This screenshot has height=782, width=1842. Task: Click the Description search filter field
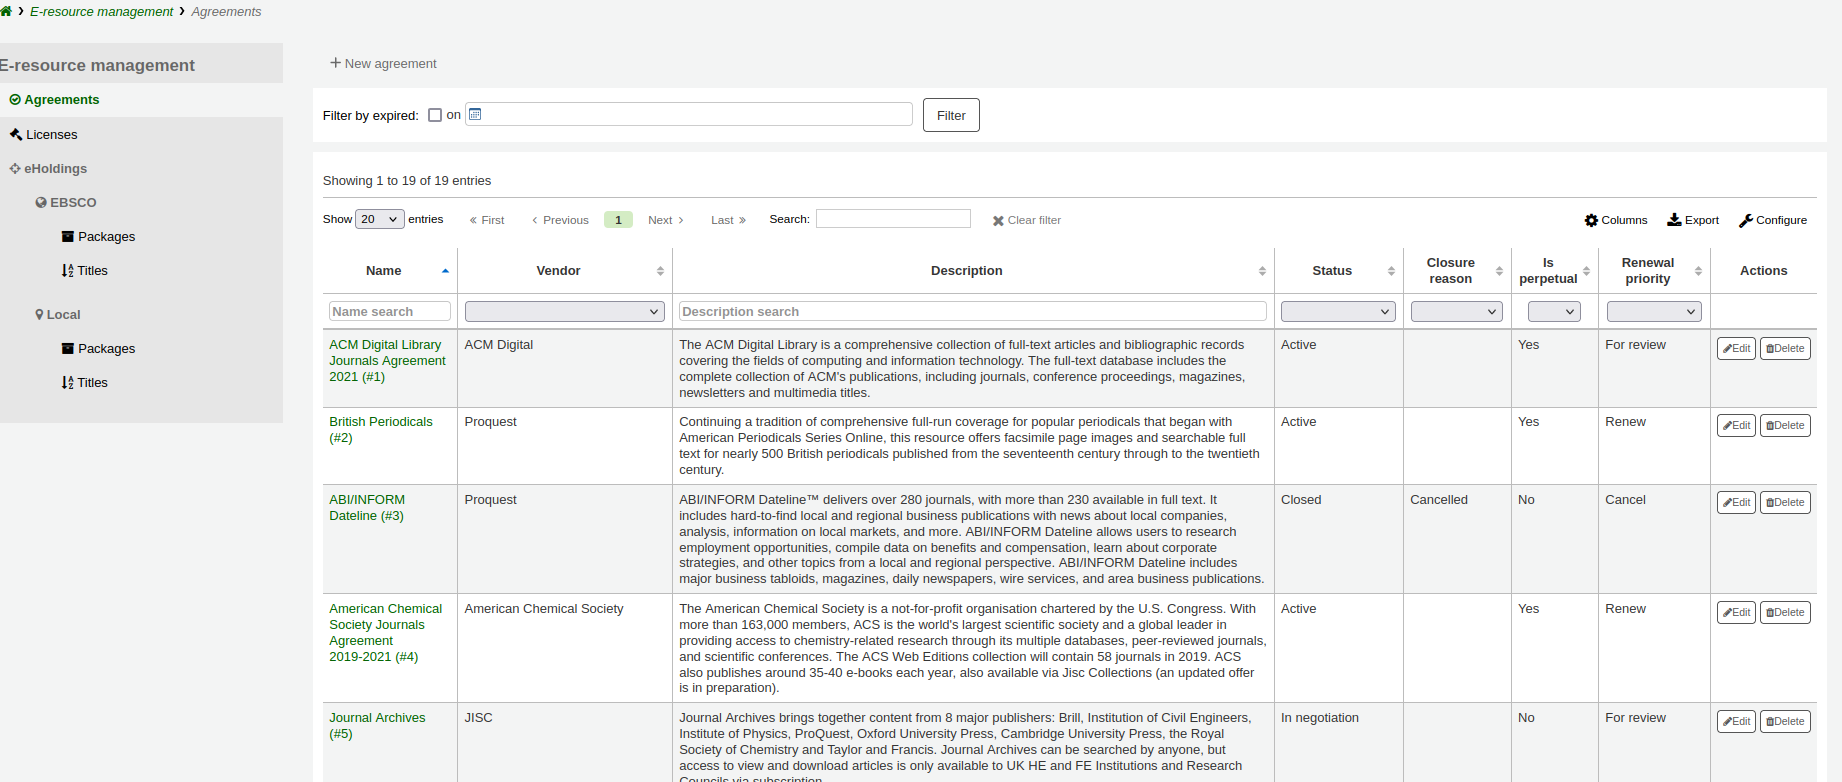(973, 312)
